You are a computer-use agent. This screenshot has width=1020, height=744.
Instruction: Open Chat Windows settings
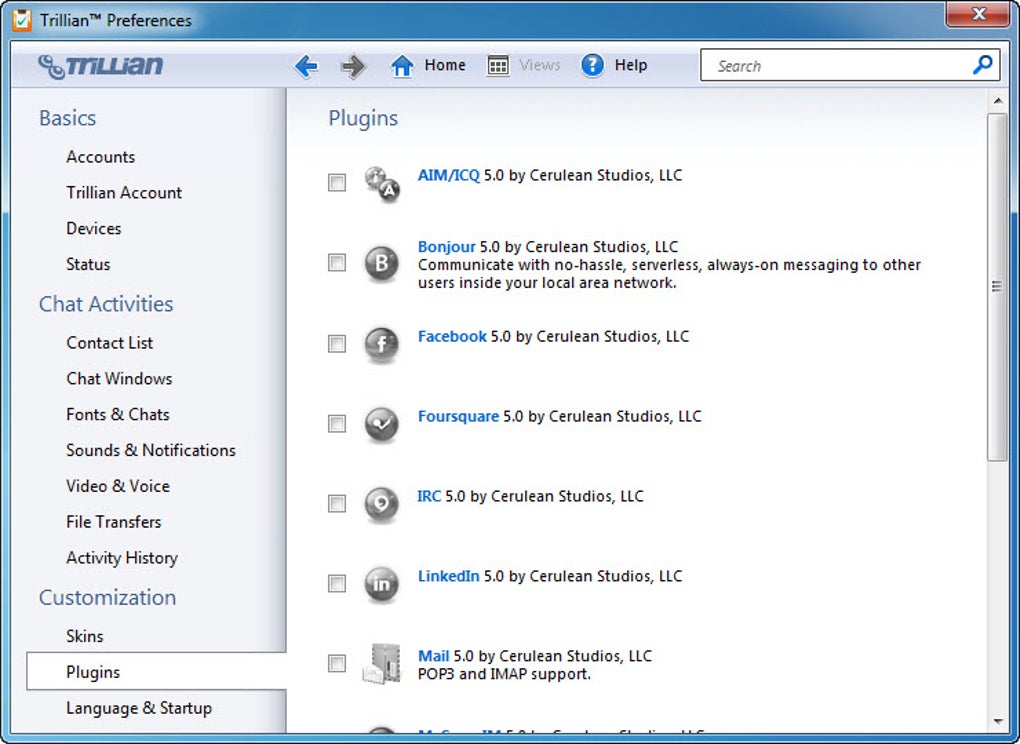pos(120,379)
